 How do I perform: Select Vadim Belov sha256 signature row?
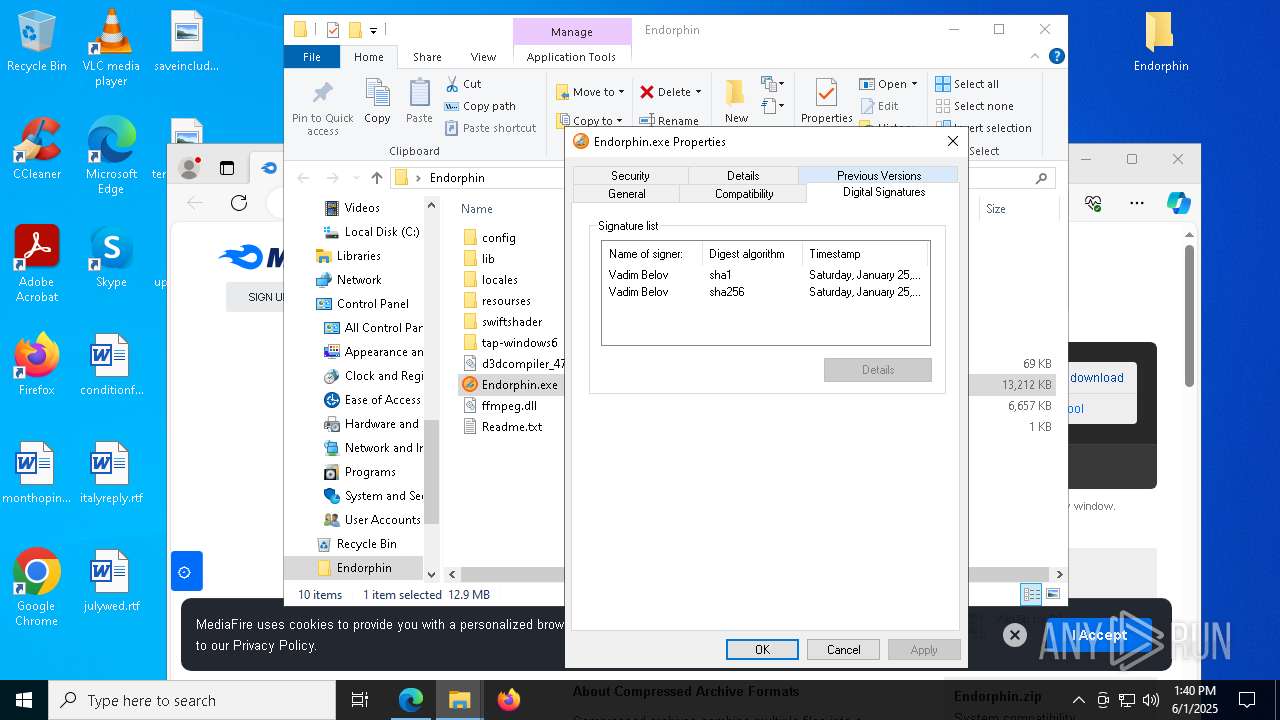pos(765,292)
